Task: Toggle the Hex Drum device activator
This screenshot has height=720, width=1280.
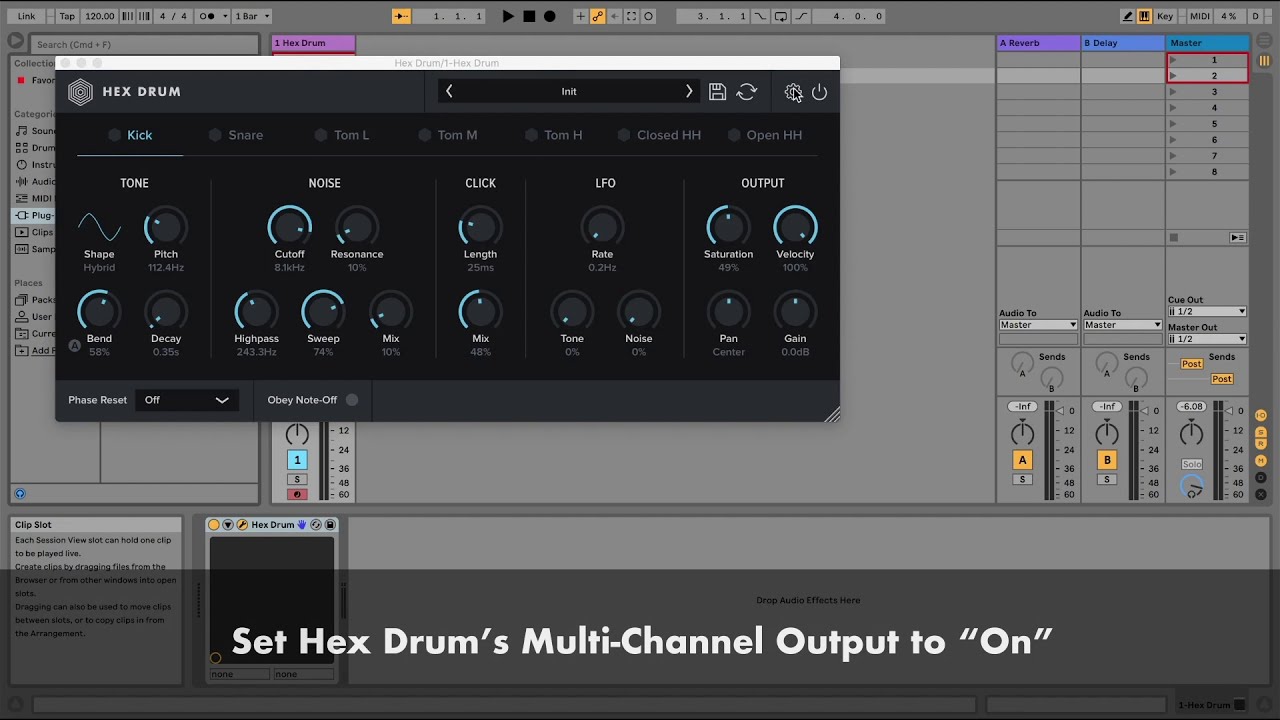Action: [214, 524]
